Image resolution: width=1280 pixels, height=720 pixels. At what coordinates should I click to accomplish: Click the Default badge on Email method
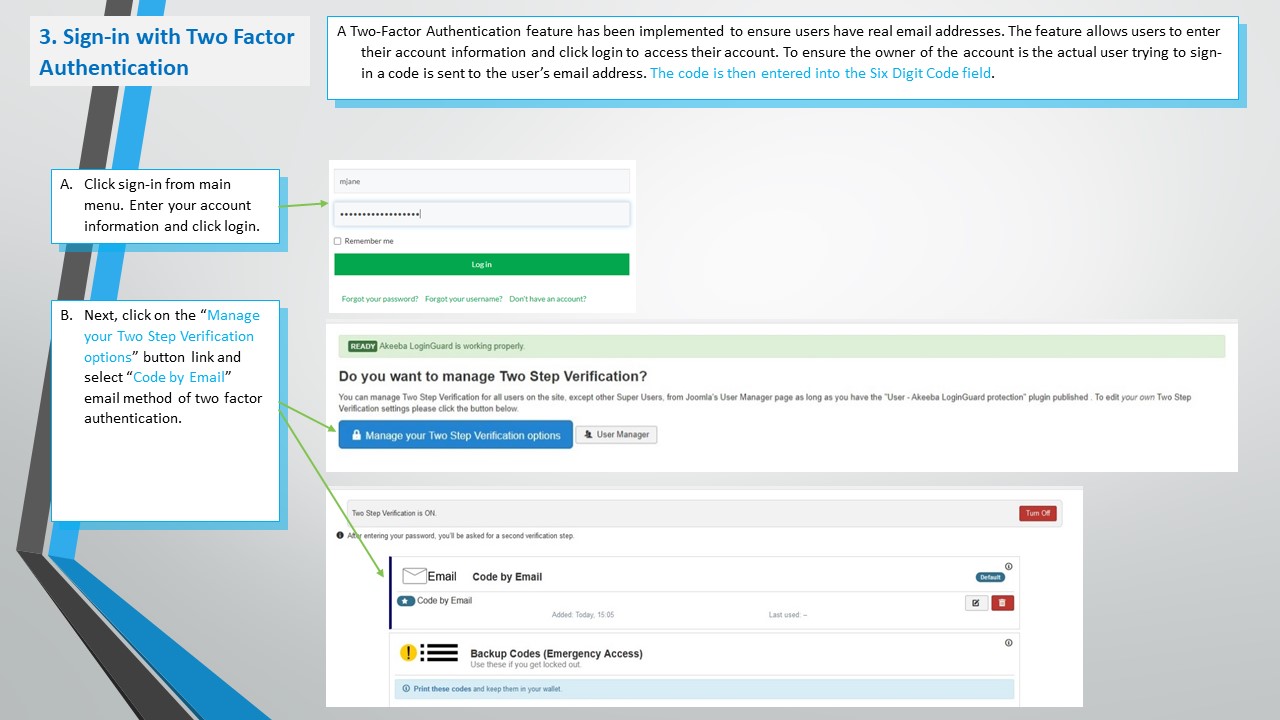[989, 577]
